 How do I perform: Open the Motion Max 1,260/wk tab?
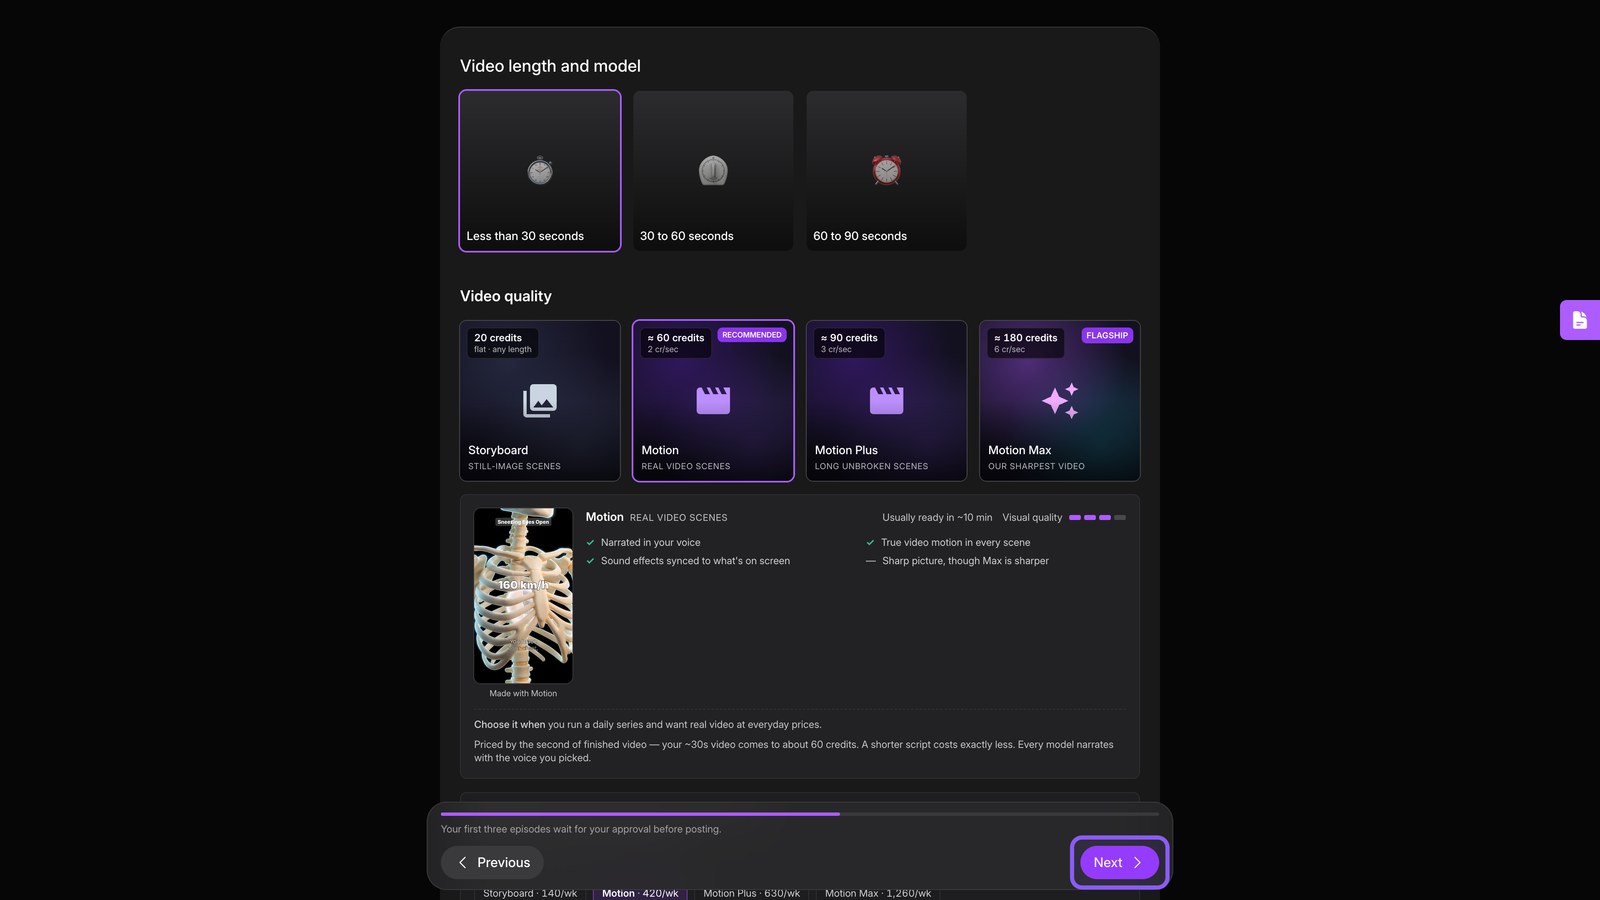pos(877,893)
